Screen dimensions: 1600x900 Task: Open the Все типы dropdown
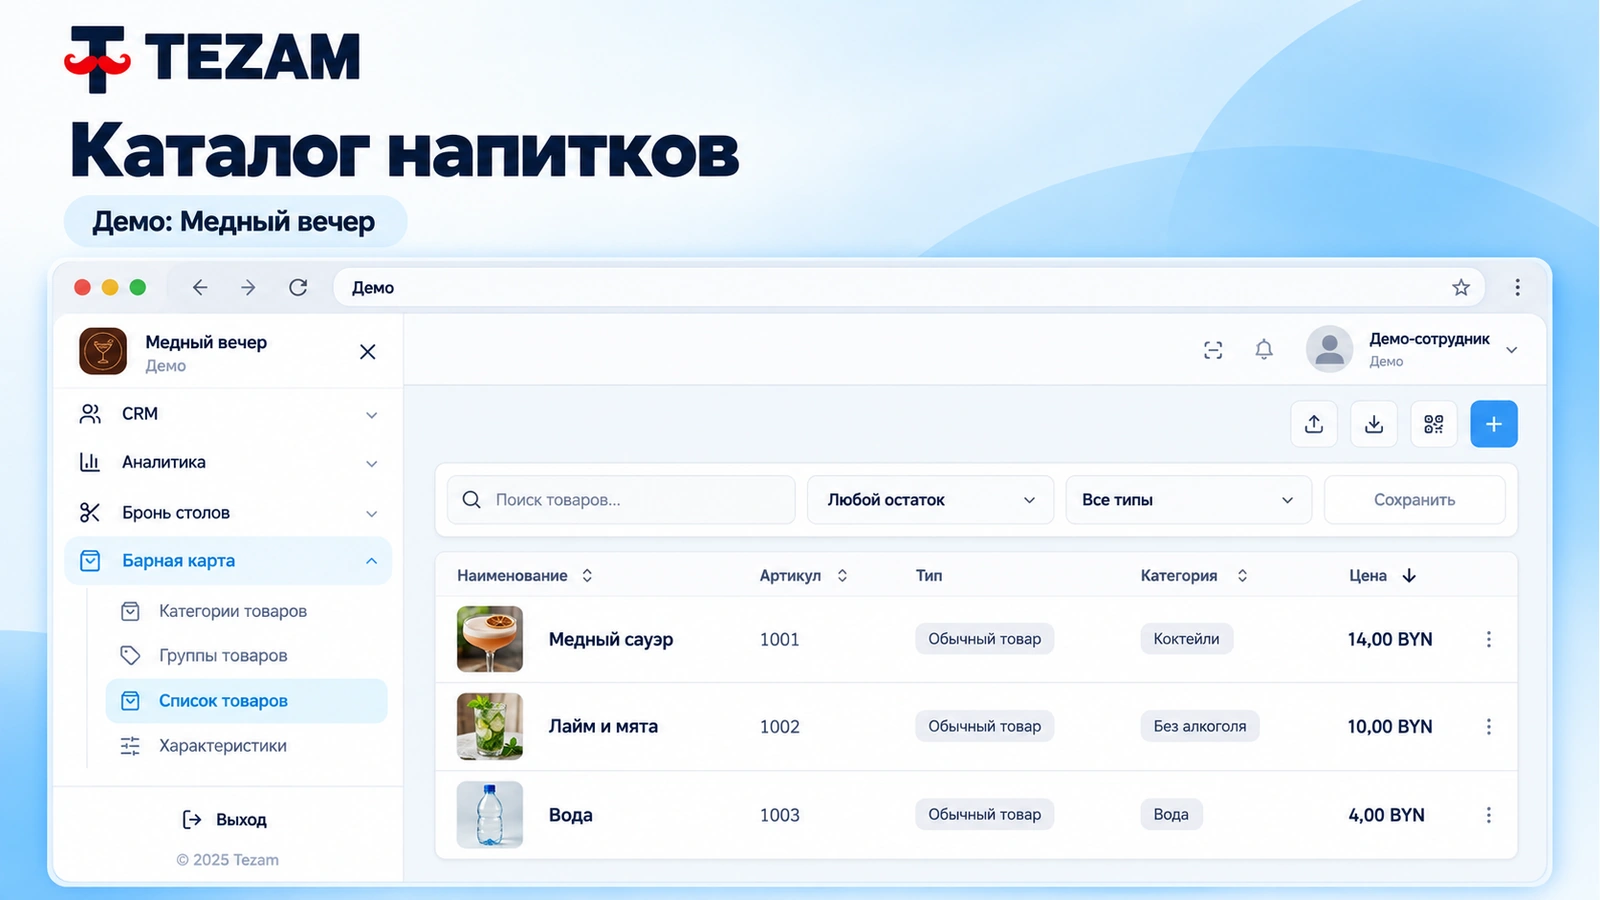(1188, 500)
